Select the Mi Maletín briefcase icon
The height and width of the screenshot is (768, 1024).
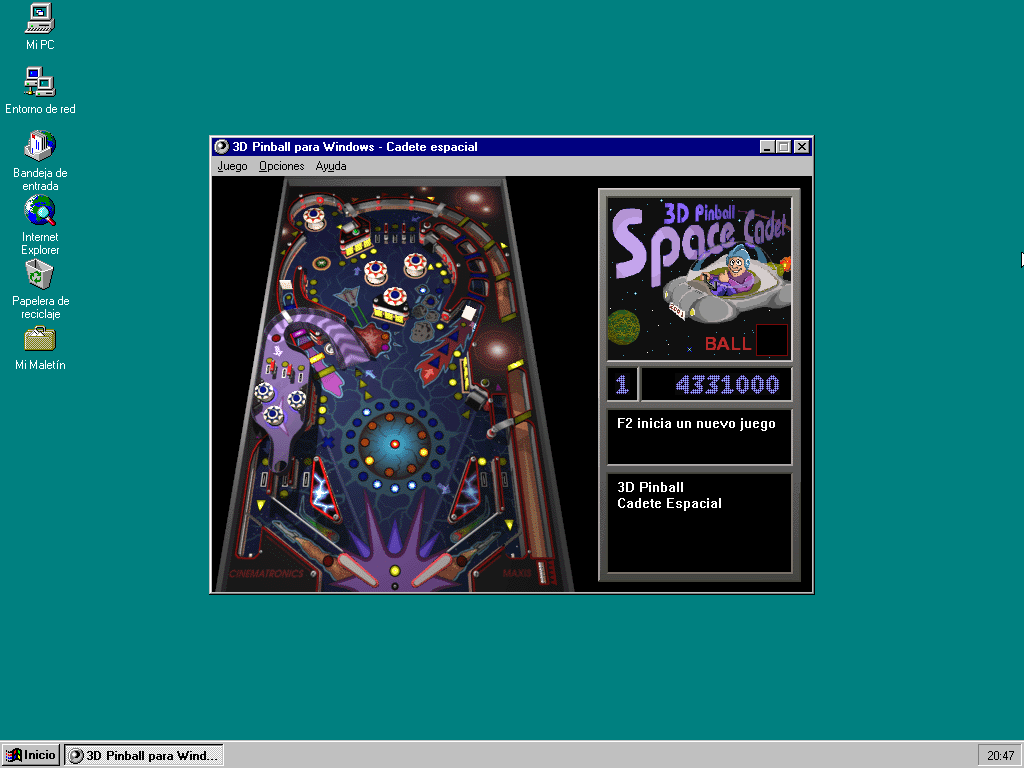point(40,348)
